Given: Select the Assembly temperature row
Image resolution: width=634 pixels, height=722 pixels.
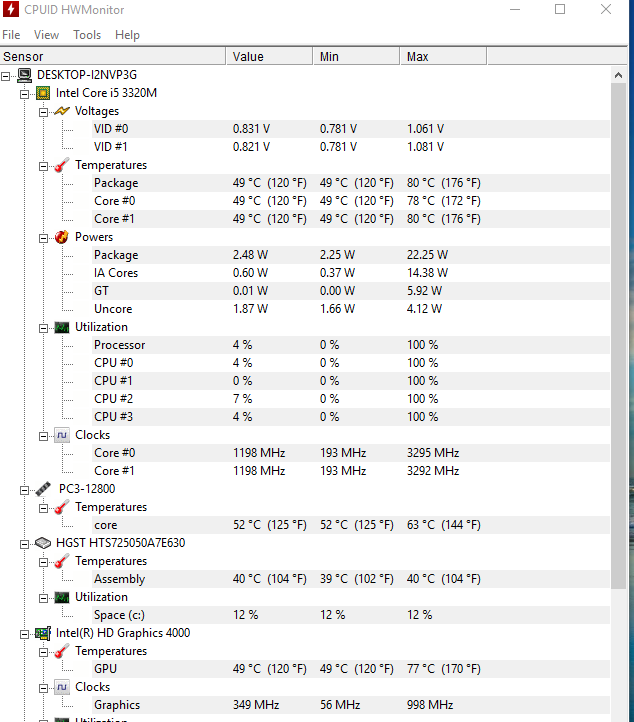Looking at the screenshot, I should 351,579.
